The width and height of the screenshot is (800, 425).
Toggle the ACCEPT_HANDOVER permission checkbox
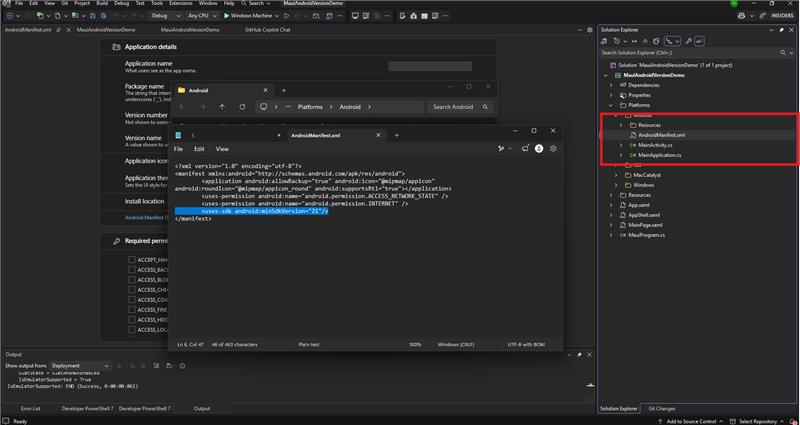coord(132,260)
